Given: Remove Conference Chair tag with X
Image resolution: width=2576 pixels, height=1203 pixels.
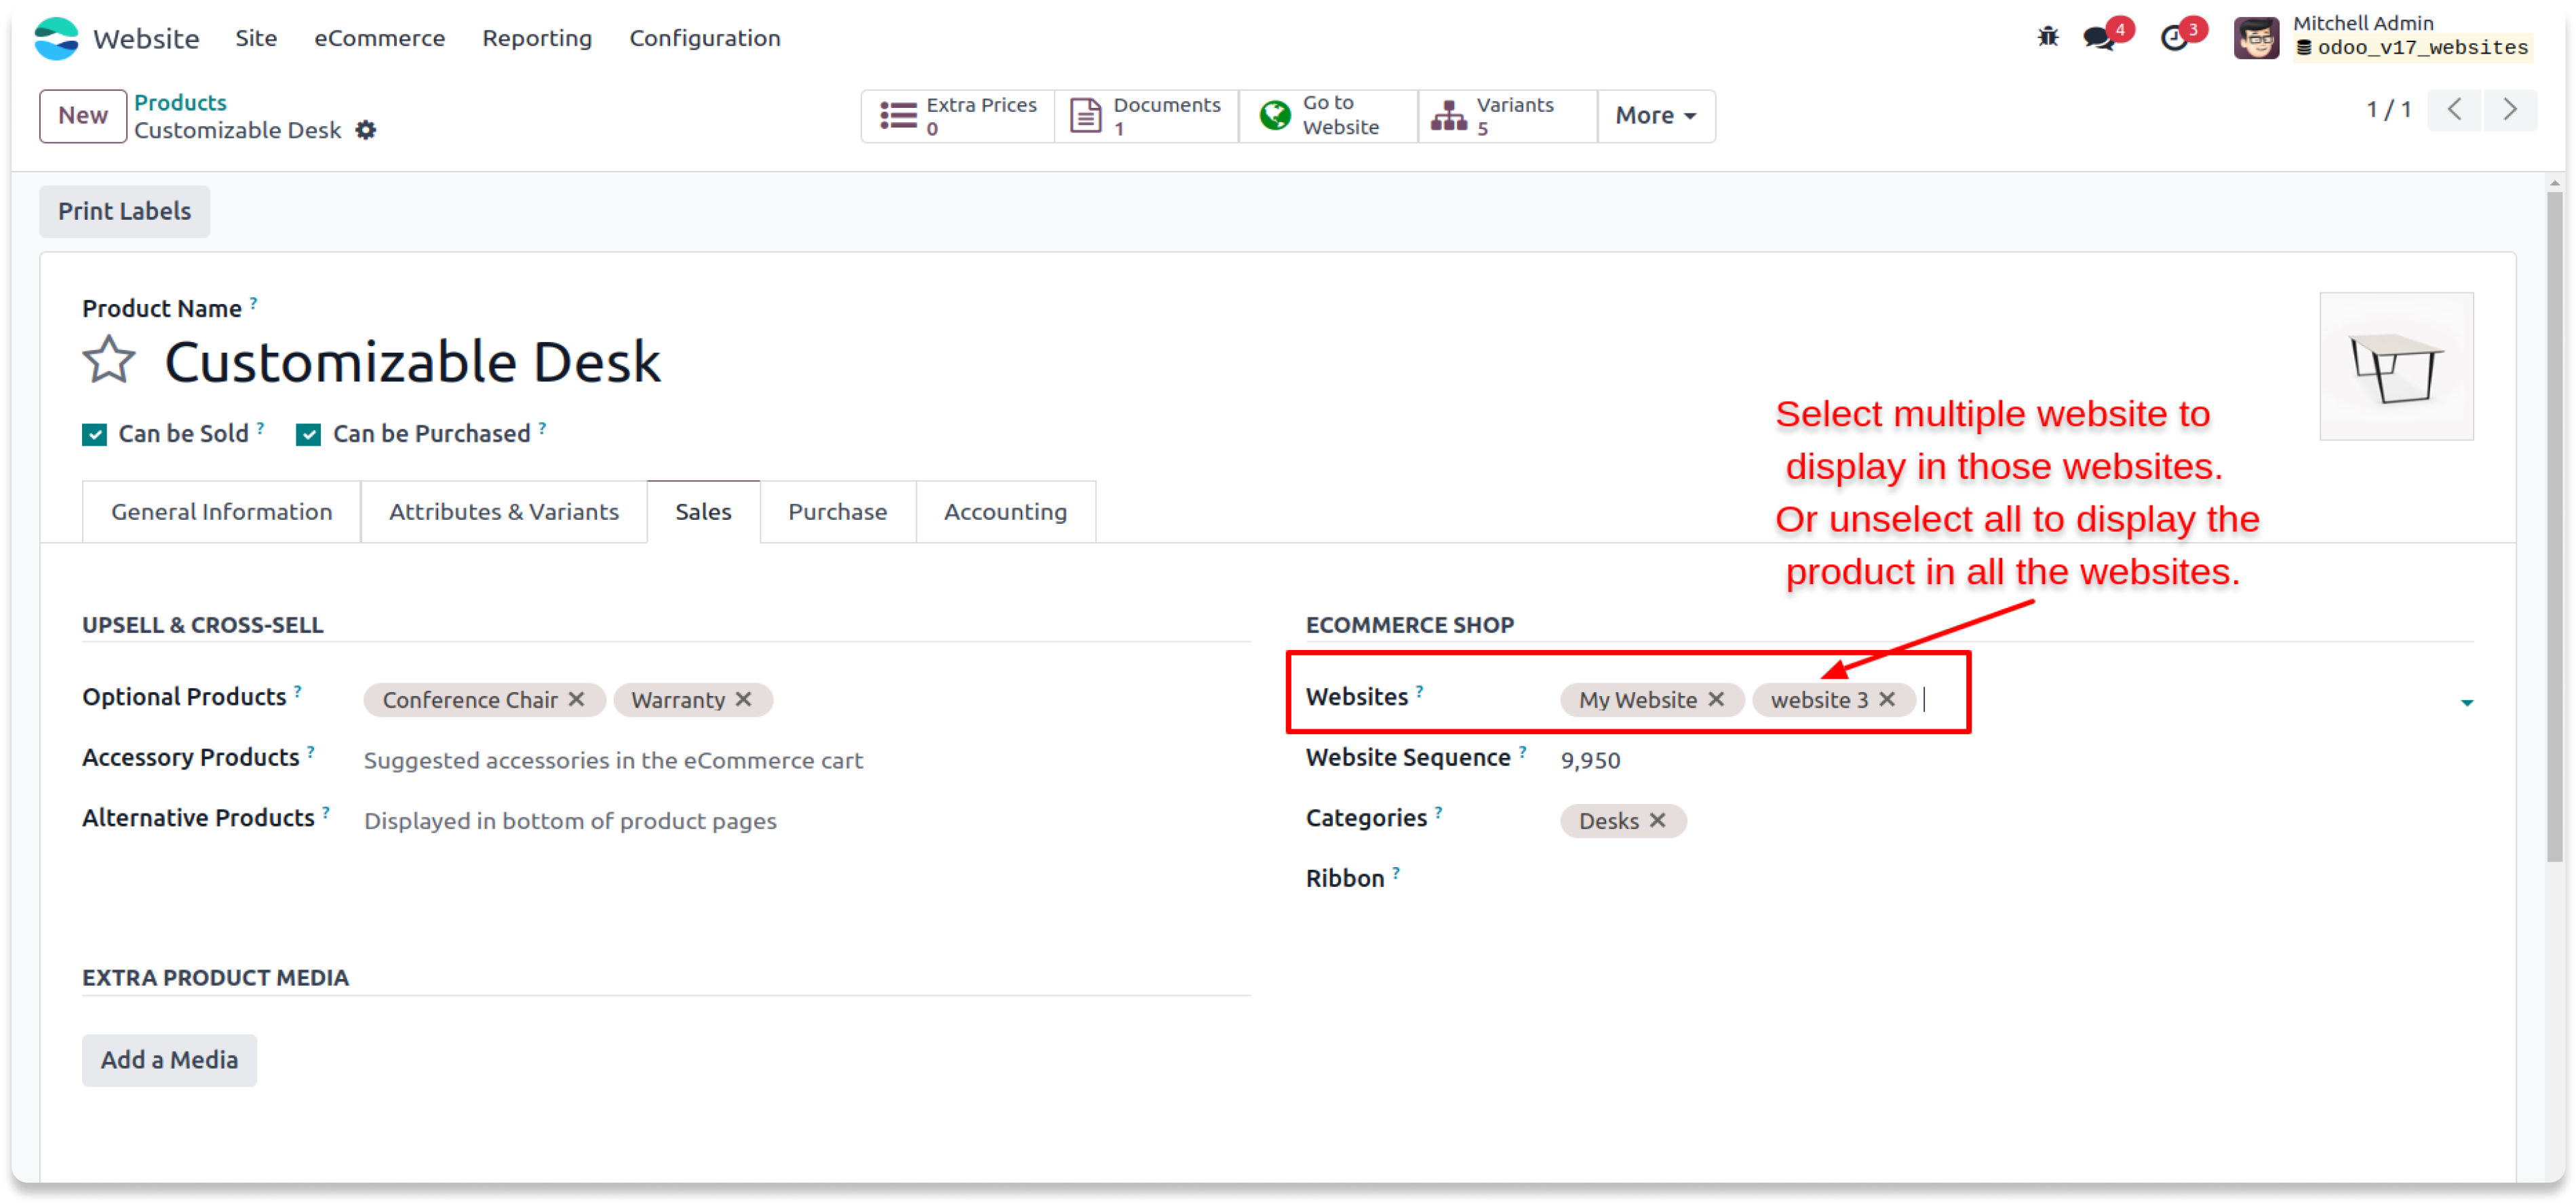Looking at the screenshot, I should click(577, 699).
